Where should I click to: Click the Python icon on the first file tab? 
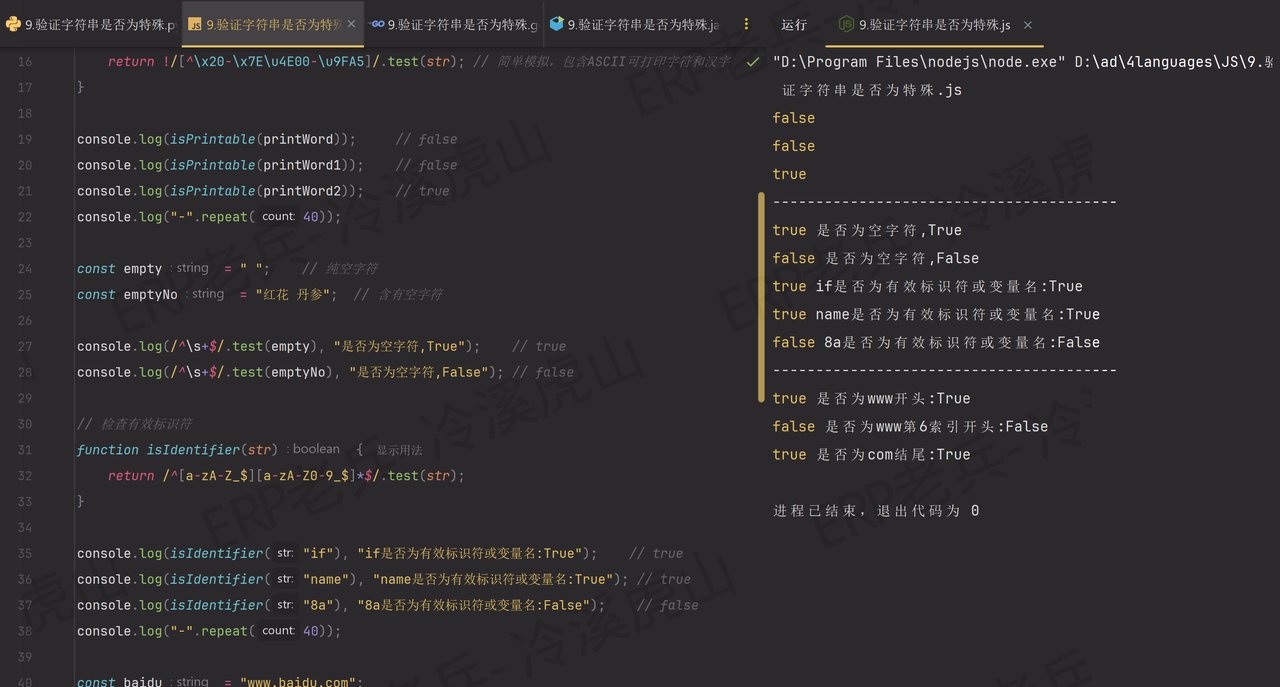(12, 24)
